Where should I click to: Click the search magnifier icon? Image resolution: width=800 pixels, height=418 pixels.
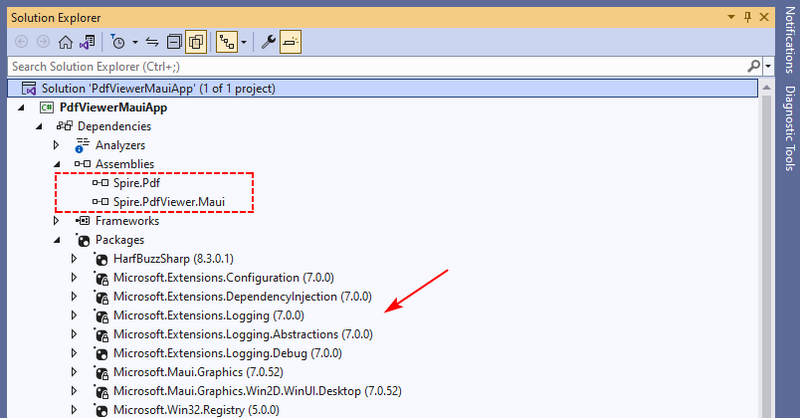pyautogui.click(x=754, y=66)
